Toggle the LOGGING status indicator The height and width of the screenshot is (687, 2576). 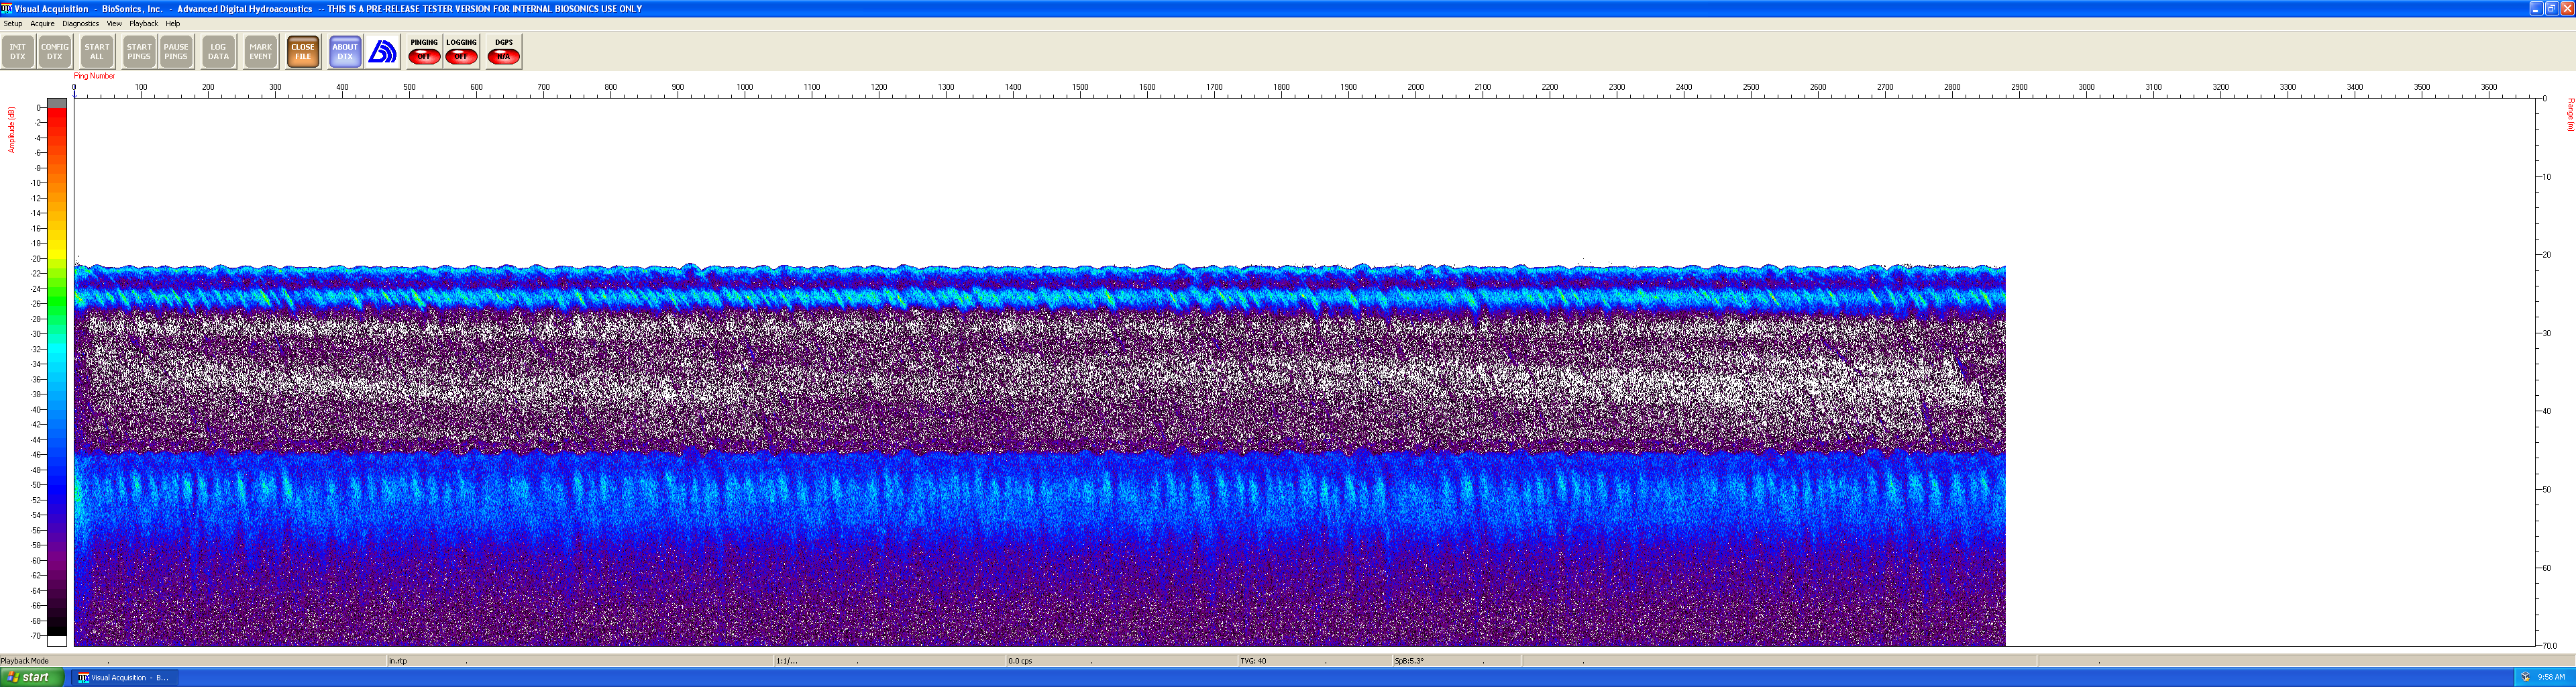[x=461, y=52]
